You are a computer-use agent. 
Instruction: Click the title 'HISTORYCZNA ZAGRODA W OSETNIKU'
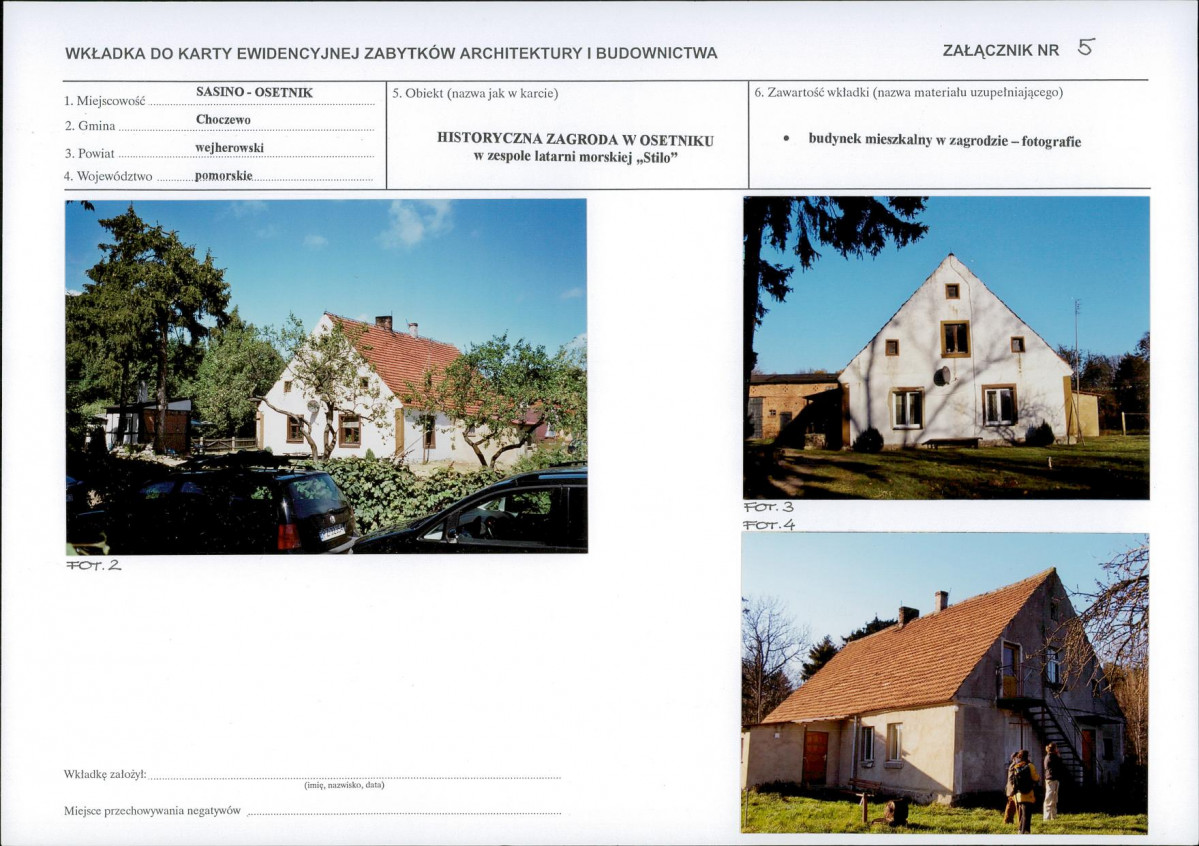(x=575, y=139)
